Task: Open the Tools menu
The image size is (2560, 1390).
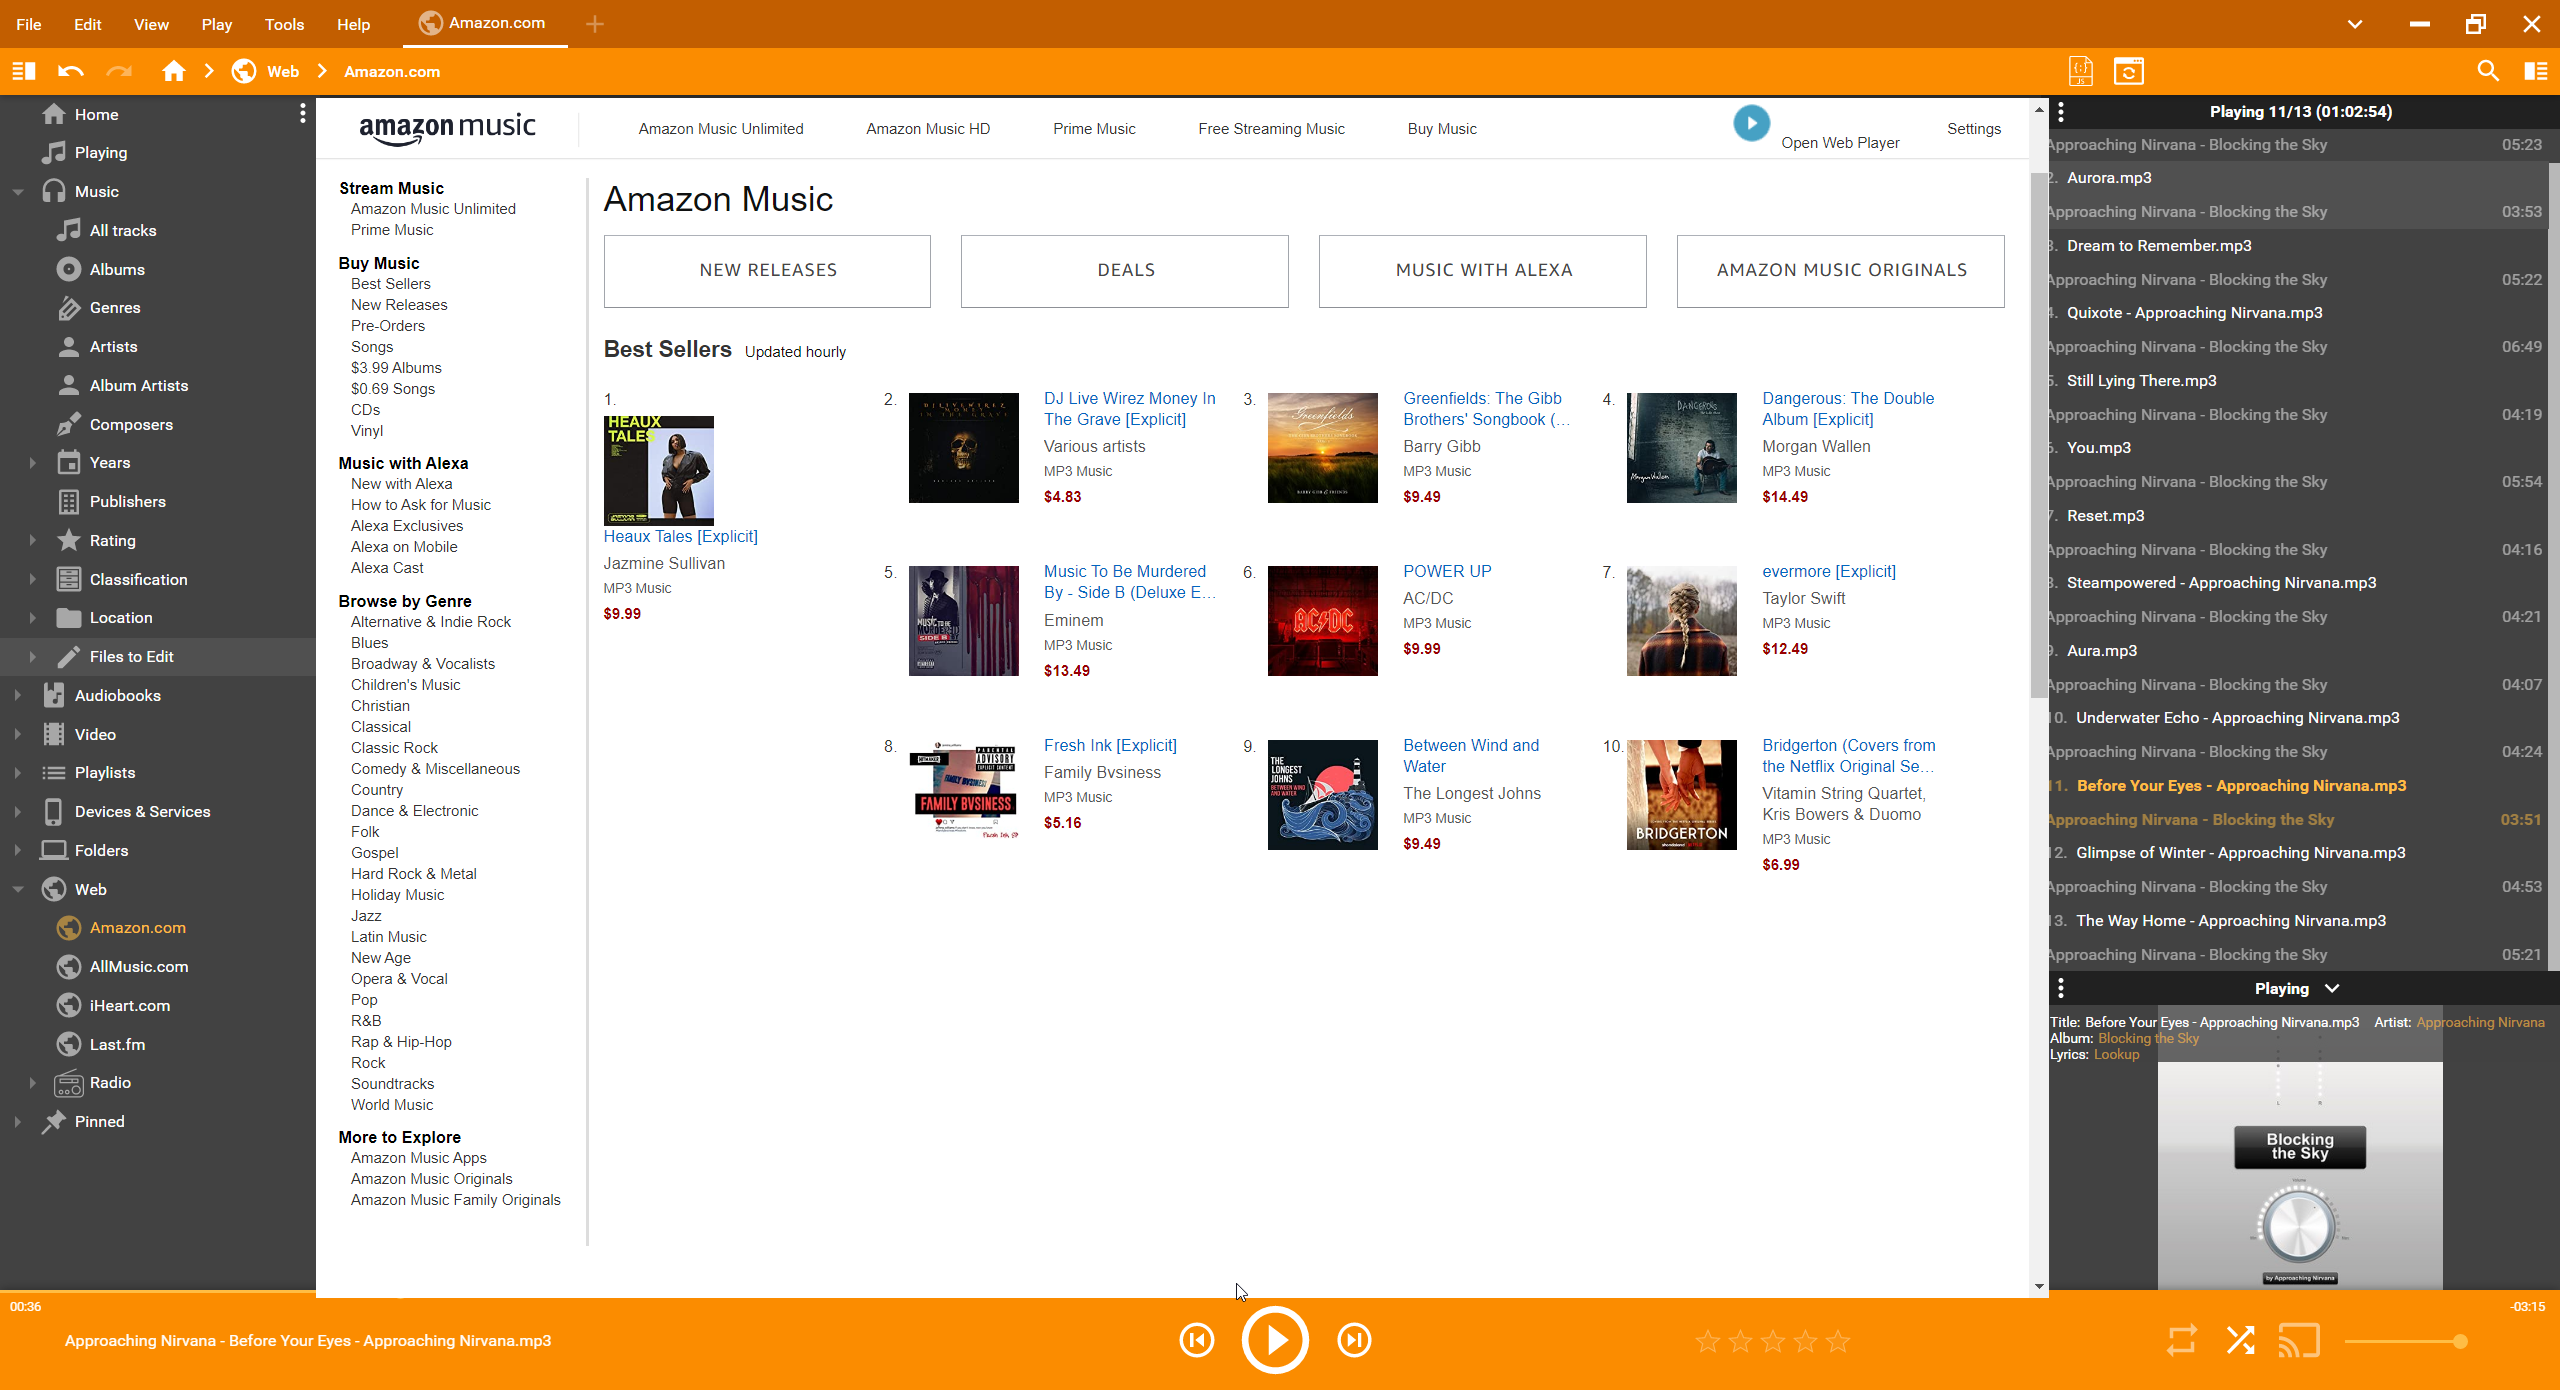Action: (x=284, y=24)
